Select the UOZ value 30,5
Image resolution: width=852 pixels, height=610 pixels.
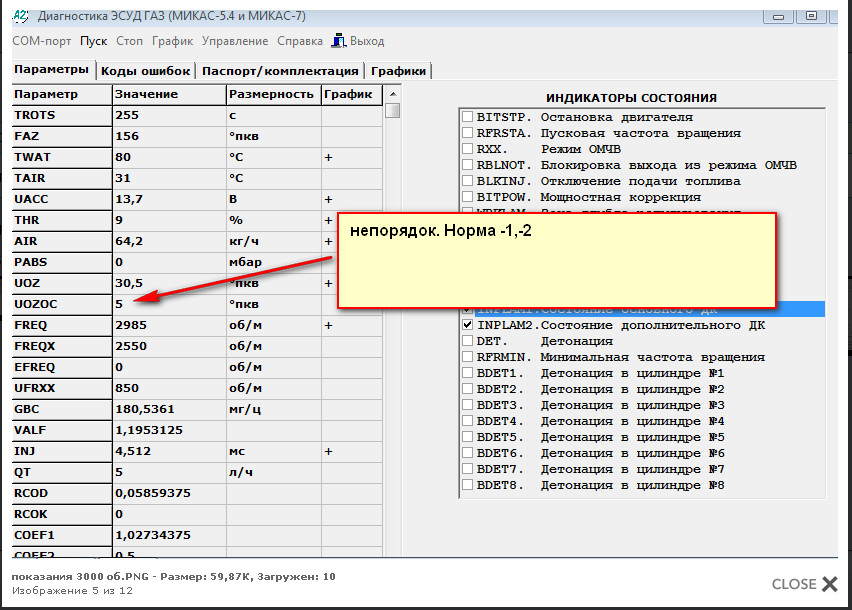pyautogui.click(x=129, y=284)
